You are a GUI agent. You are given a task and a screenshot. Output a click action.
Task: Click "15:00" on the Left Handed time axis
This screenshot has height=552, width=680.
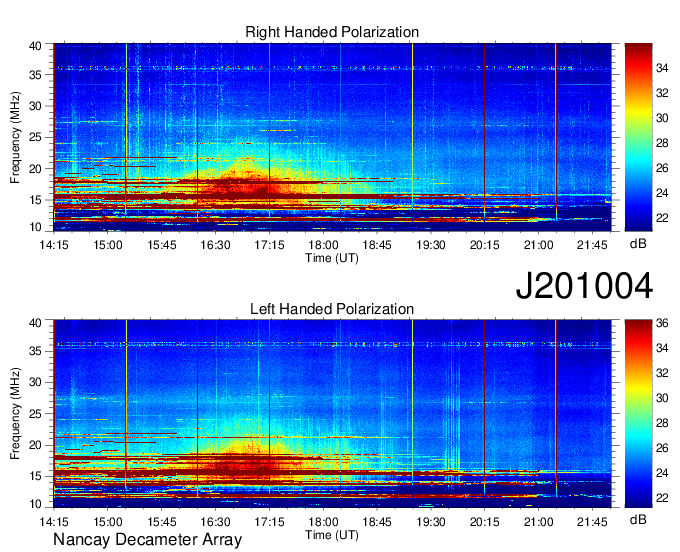coord(108,521)
